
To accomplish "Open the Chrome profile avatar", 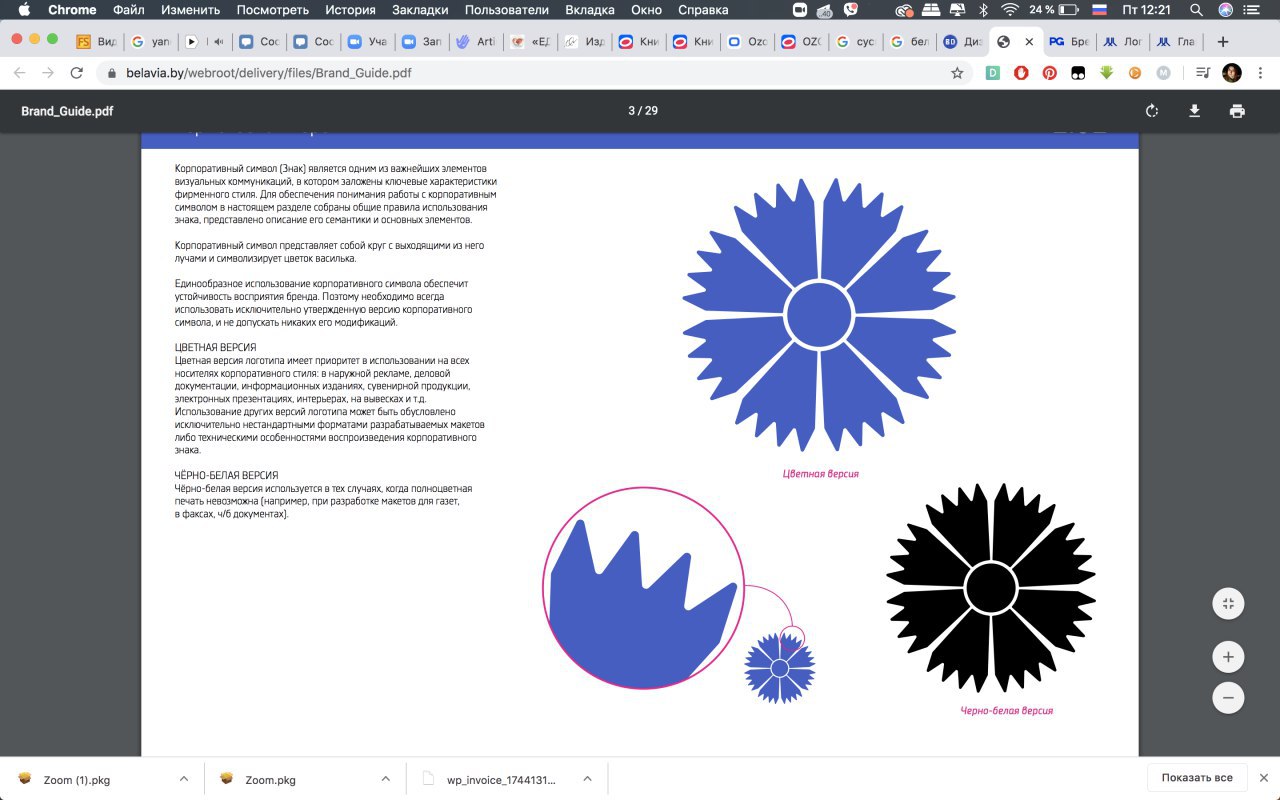I will tap(1232, 73).
